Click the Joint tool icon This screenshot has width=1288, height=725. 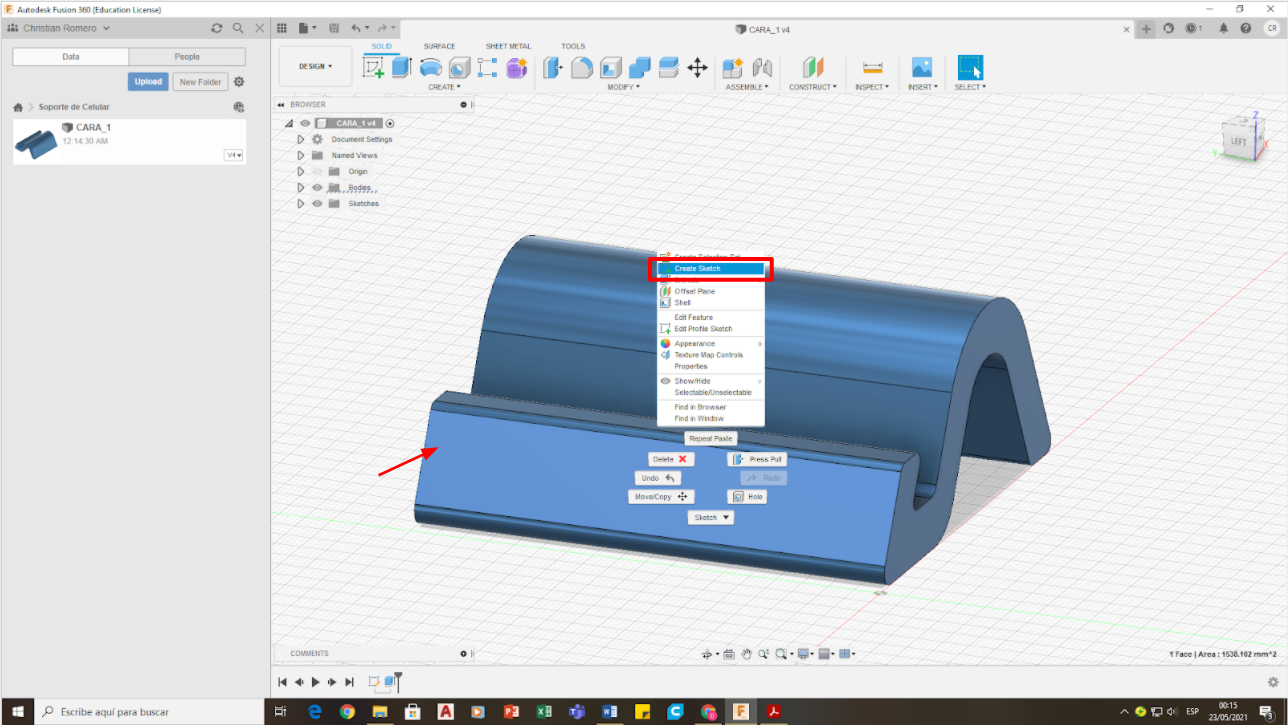(762, 67)
